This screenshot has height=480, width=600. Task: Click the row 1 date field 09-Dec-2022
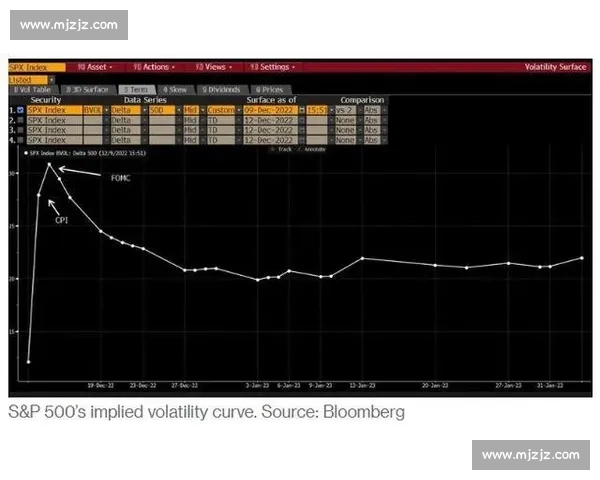[x=271, y=110]
